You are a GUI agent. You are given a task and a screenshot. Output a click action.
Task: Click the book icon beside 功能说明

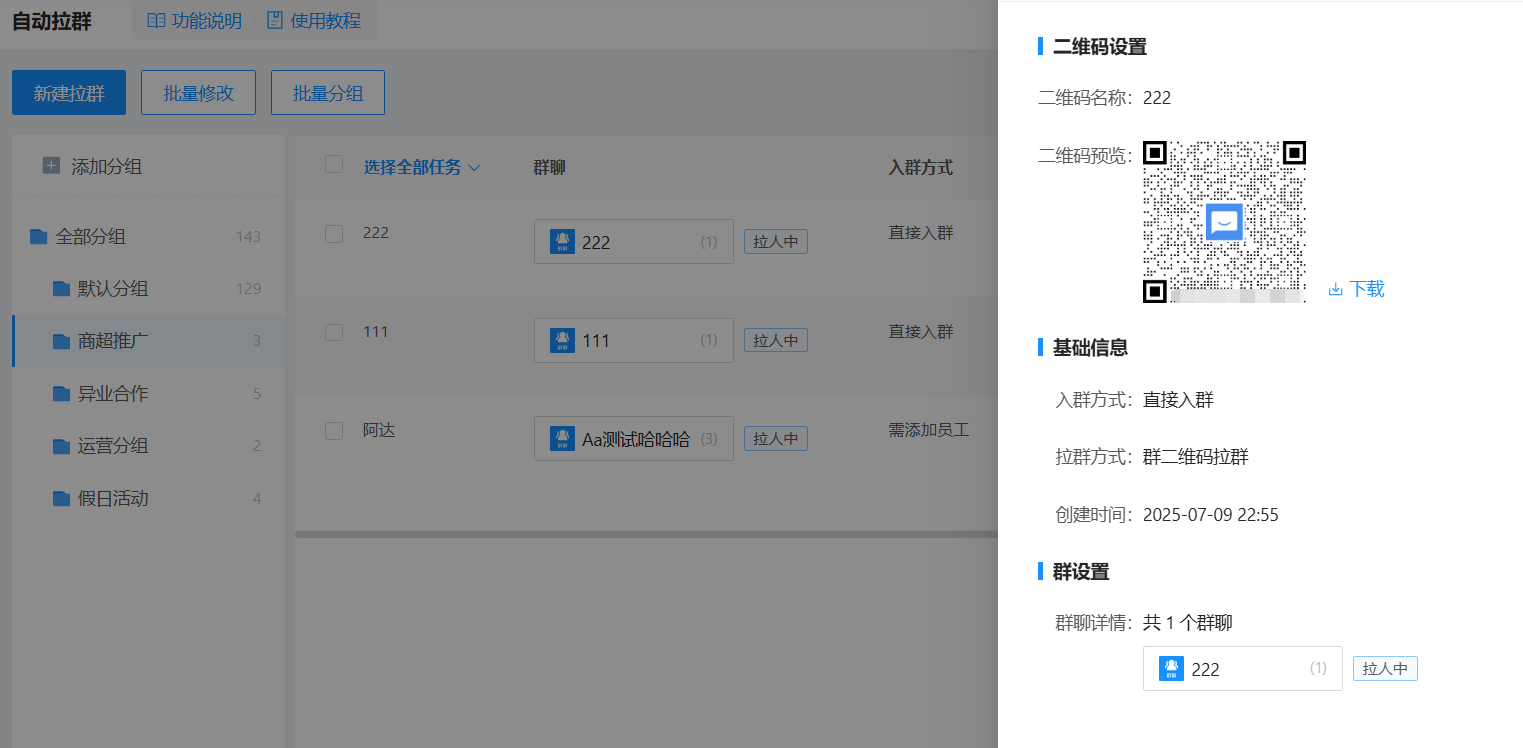tap(156, 21)
